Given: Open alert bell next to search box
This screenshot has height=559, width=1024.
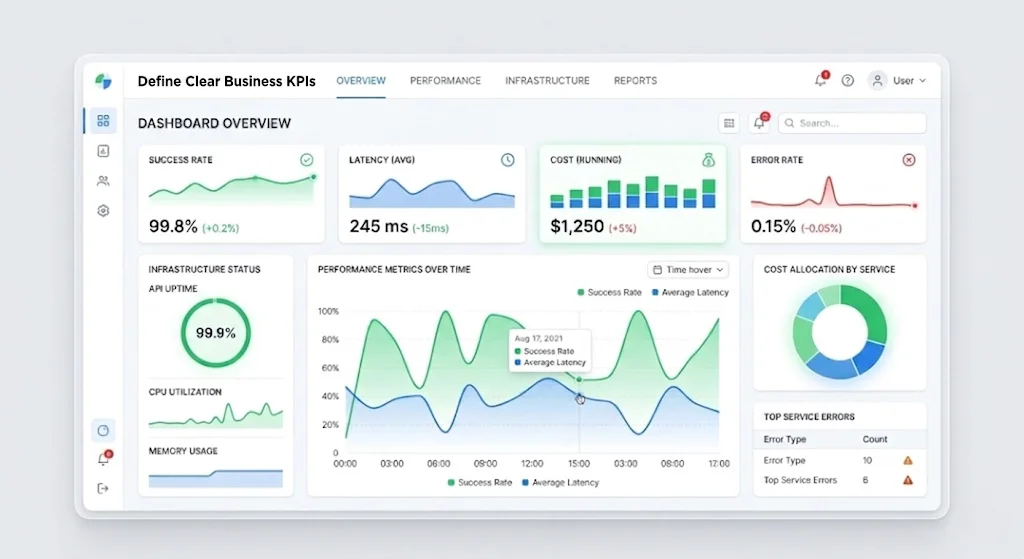Looking at the screenshot, I should pyautogui.click(x=760, y=122).
